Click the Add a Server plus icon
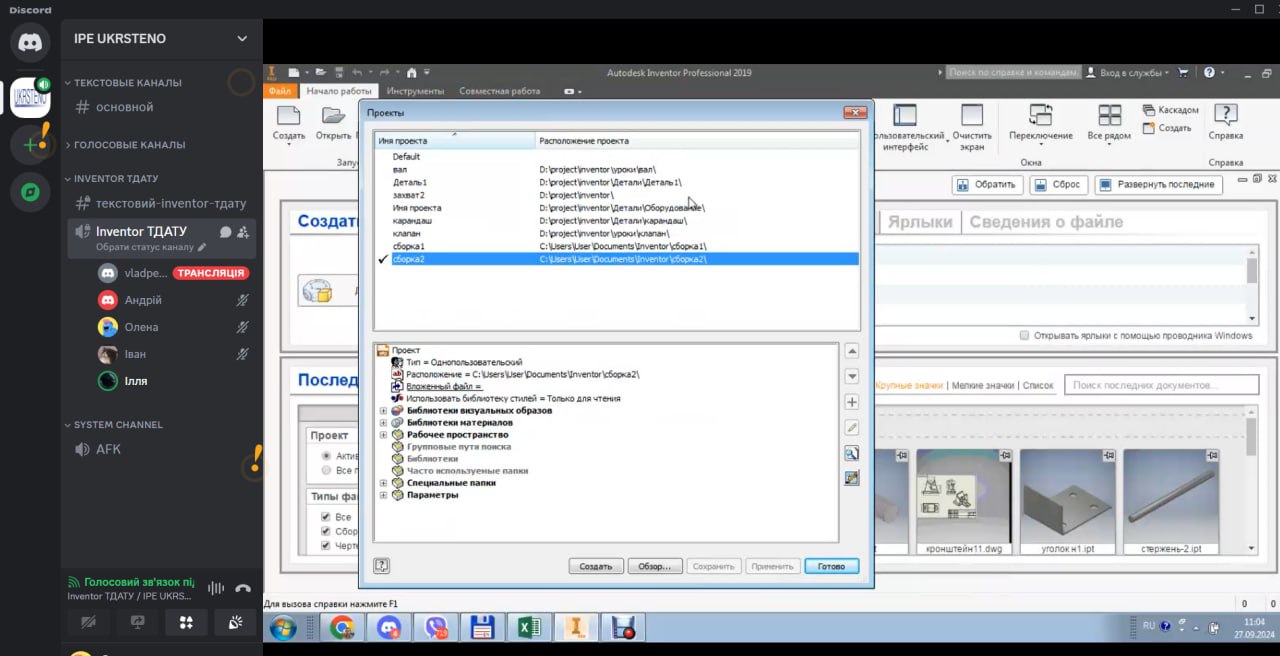1280x656 pixels. pos(30,144)
